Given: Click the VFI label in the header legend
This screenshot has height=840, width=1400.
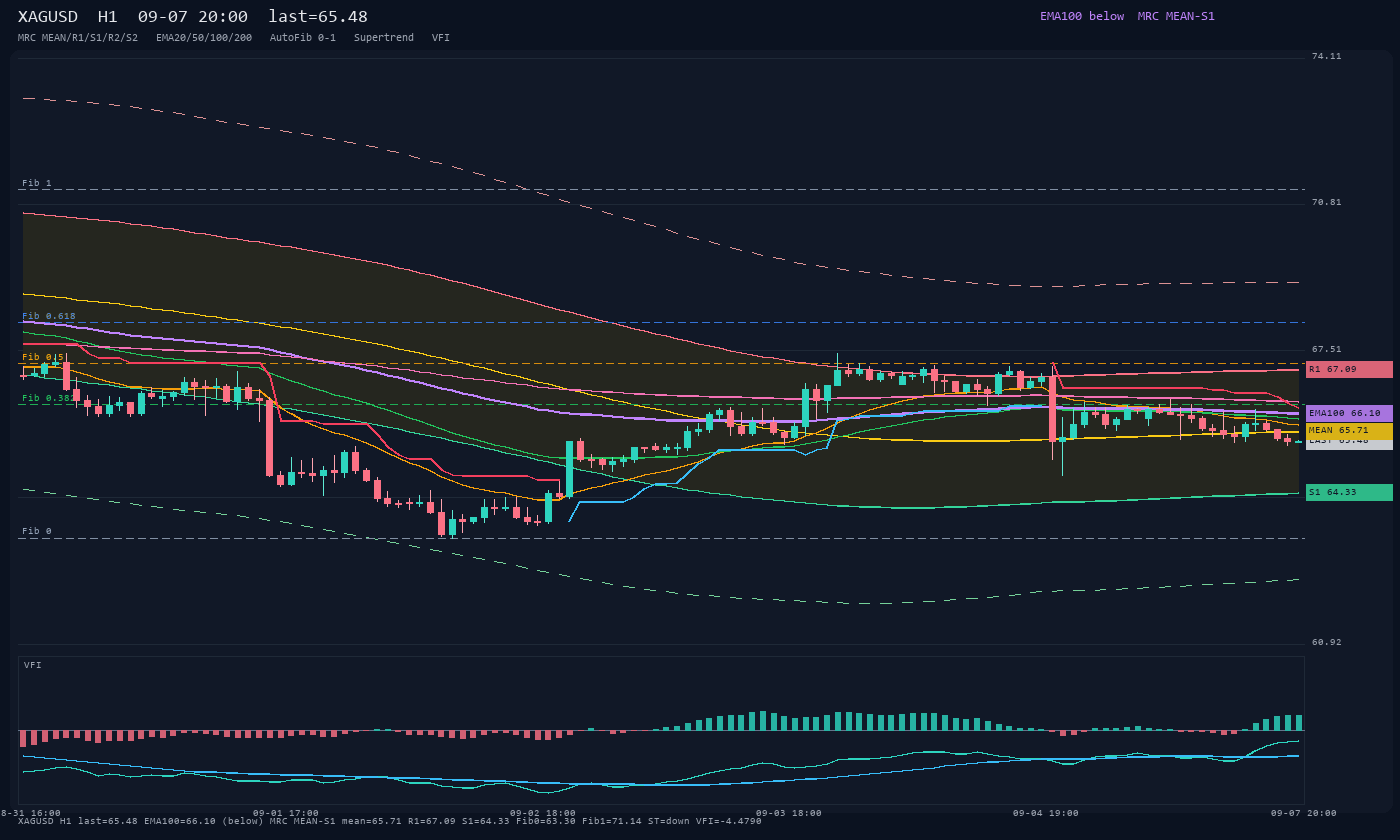Looking at the screenshot, I should click(x=441, y=38).
